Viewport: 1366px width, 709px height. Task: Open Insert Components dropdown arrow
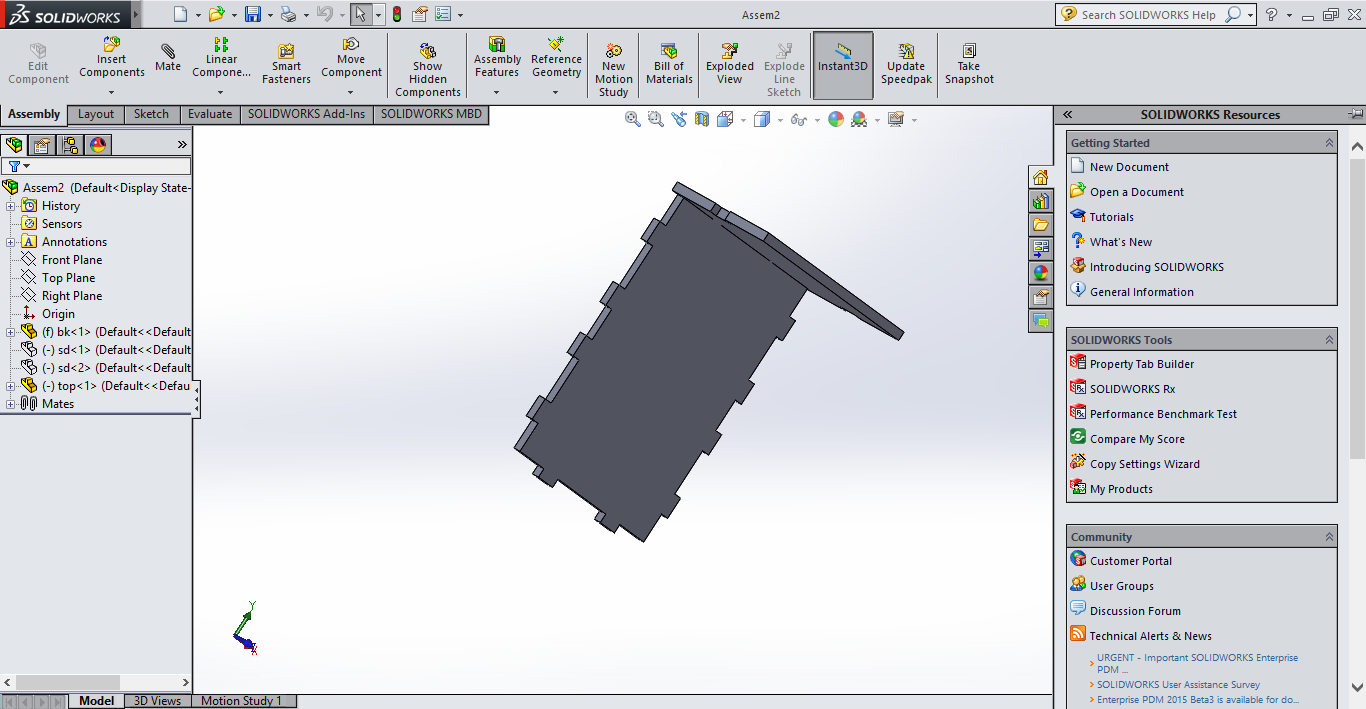(x=112, y=92)
